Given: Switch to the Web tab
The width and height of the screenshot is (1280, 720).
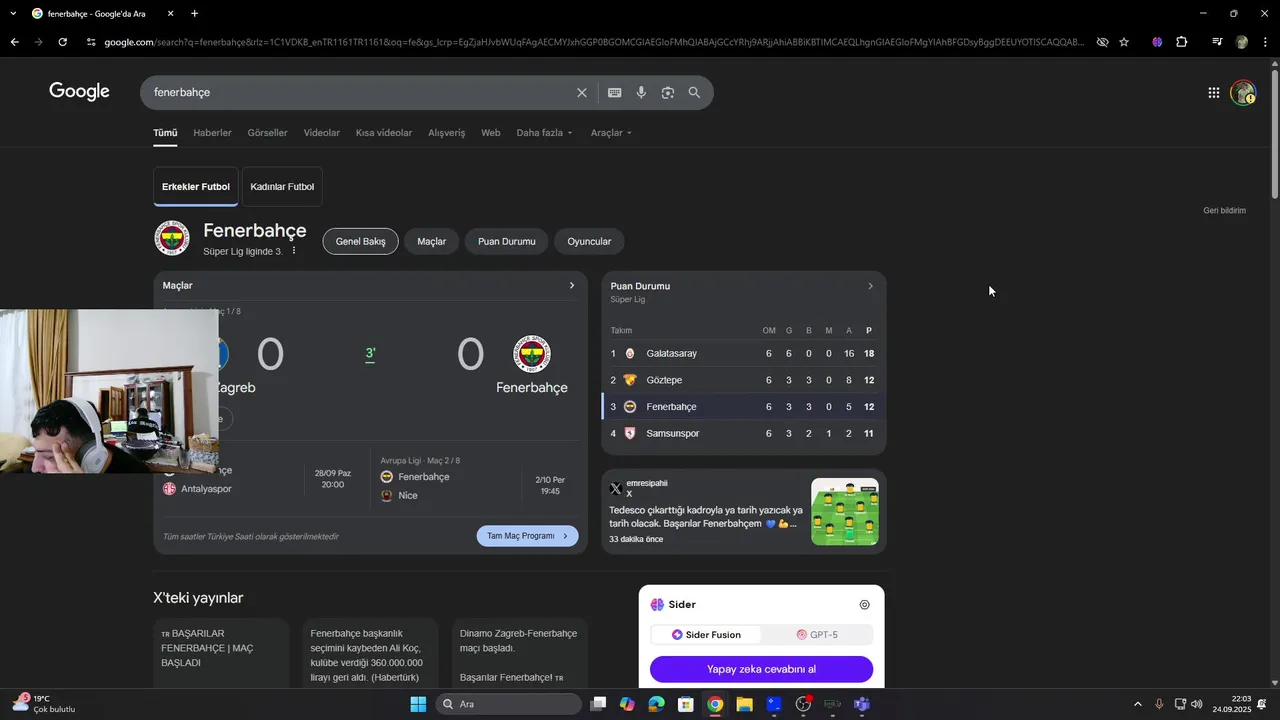Looking at the screenshot, I should click(490, 133).
